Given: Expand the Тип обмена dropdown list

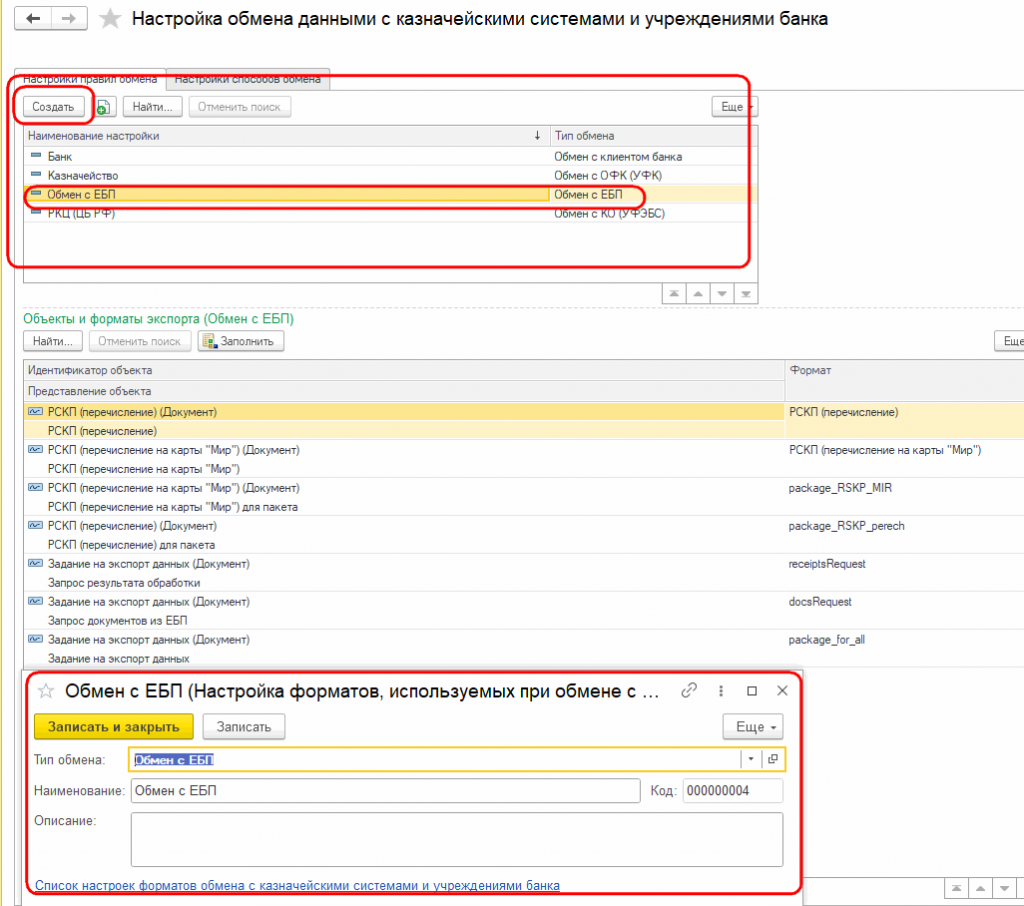Looking at the screenshot, I should (x=751, y=759).
